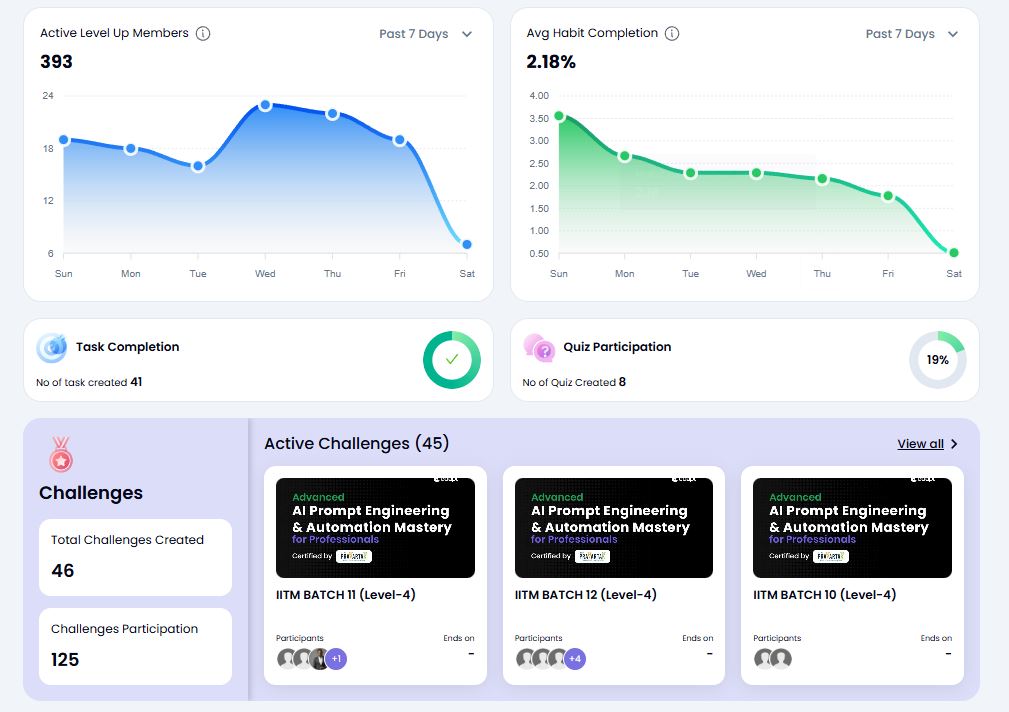Screen dimensions: 1009x712
Task: Click info icon beside Avg Habit Completion
Action: (x=672, y=33)
